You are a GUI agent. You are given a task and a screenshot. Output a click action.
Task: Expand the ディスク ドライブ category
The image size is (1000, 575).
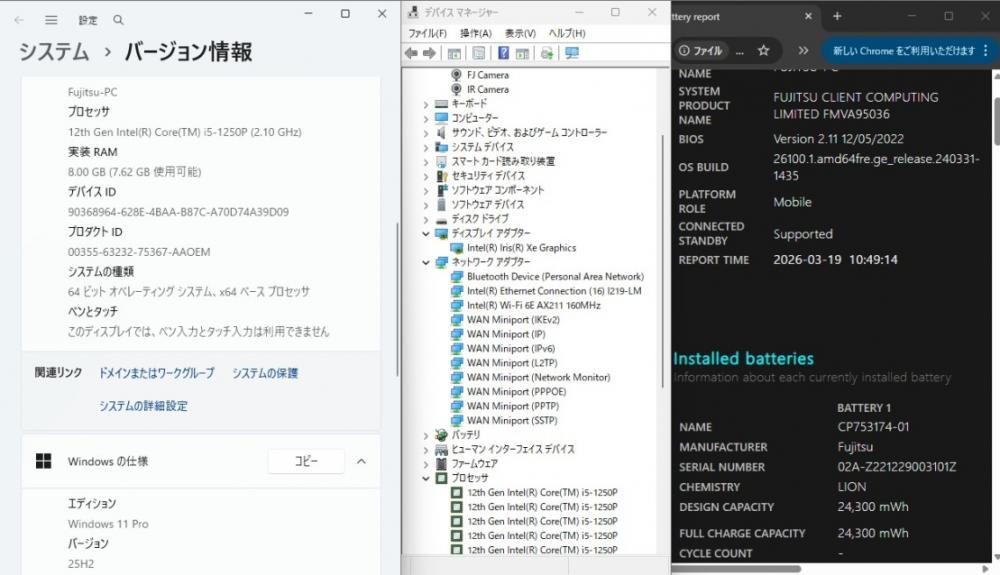pyautogui.click(x=426, y=219)
